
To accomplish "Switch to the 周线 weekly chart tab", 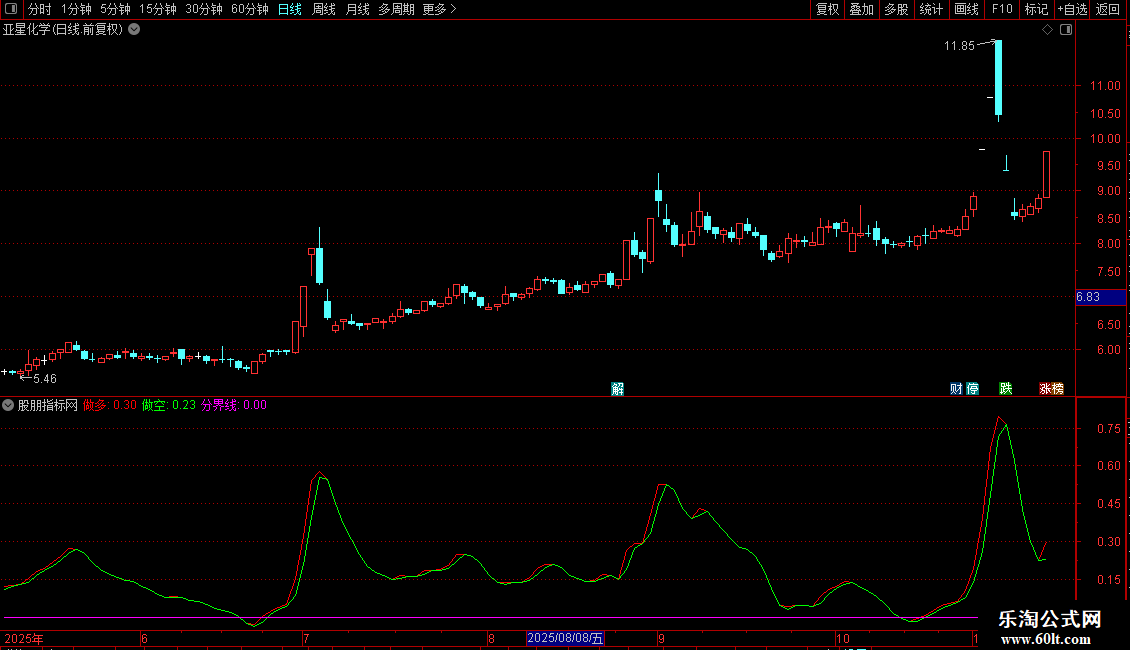I will (323, 9).
